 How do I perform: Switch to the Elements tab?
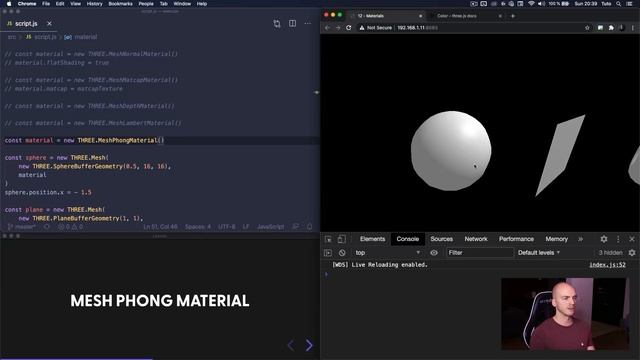click(372, 239)
